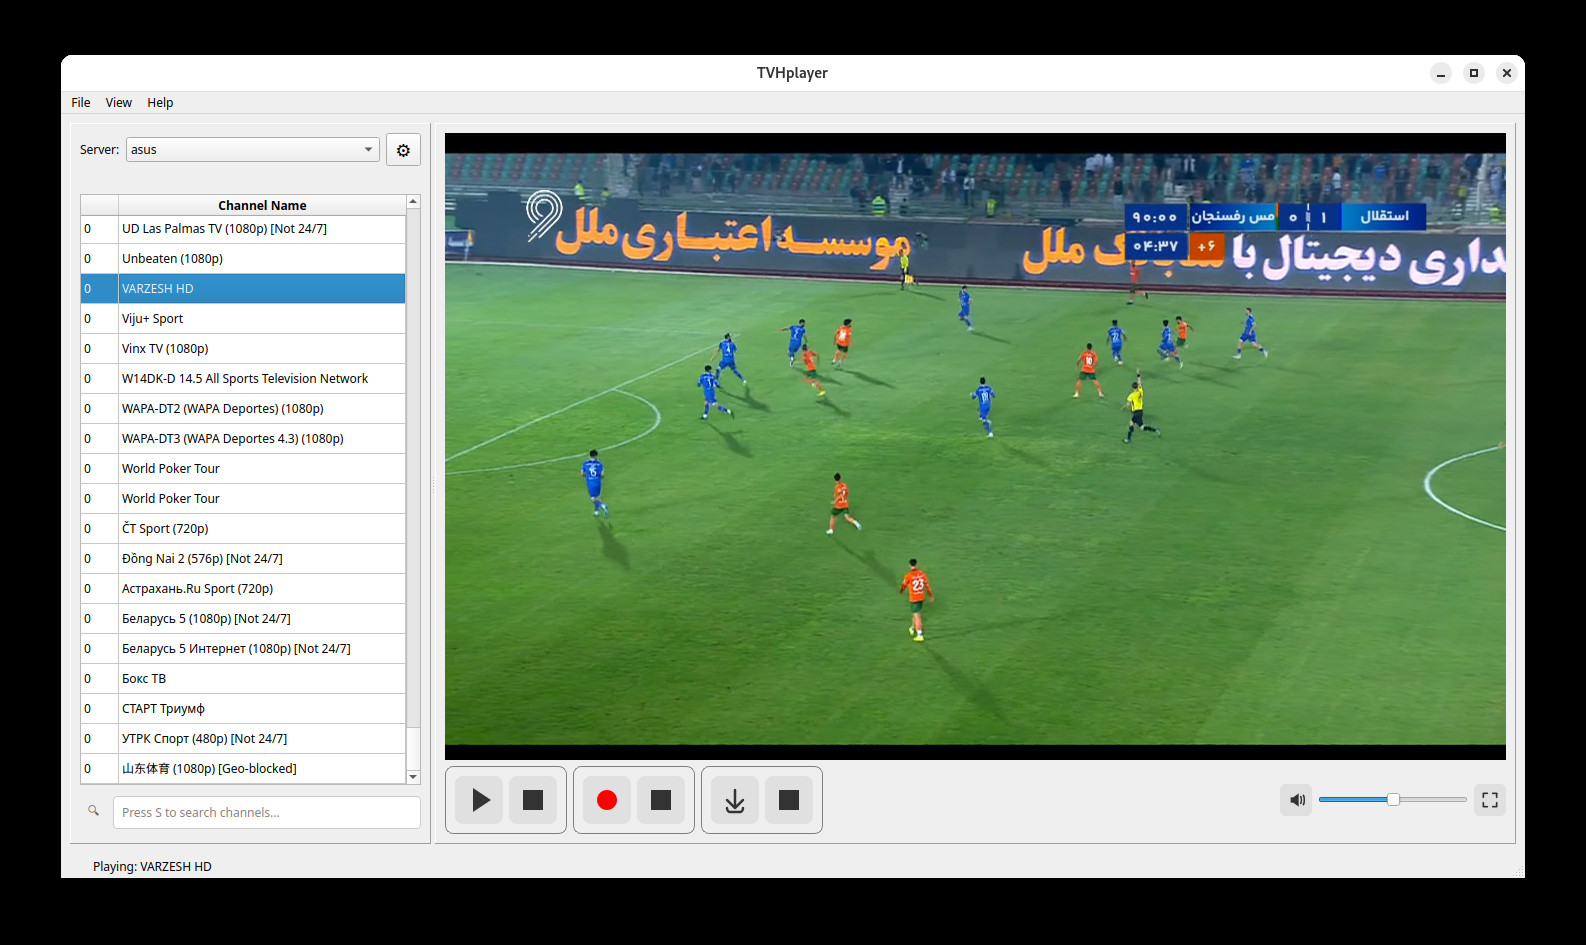Viewport: 1586px width, 945px height.
Task: Pick the Vinx TV (1080p) channel
Action: click(x=243, y=349)
